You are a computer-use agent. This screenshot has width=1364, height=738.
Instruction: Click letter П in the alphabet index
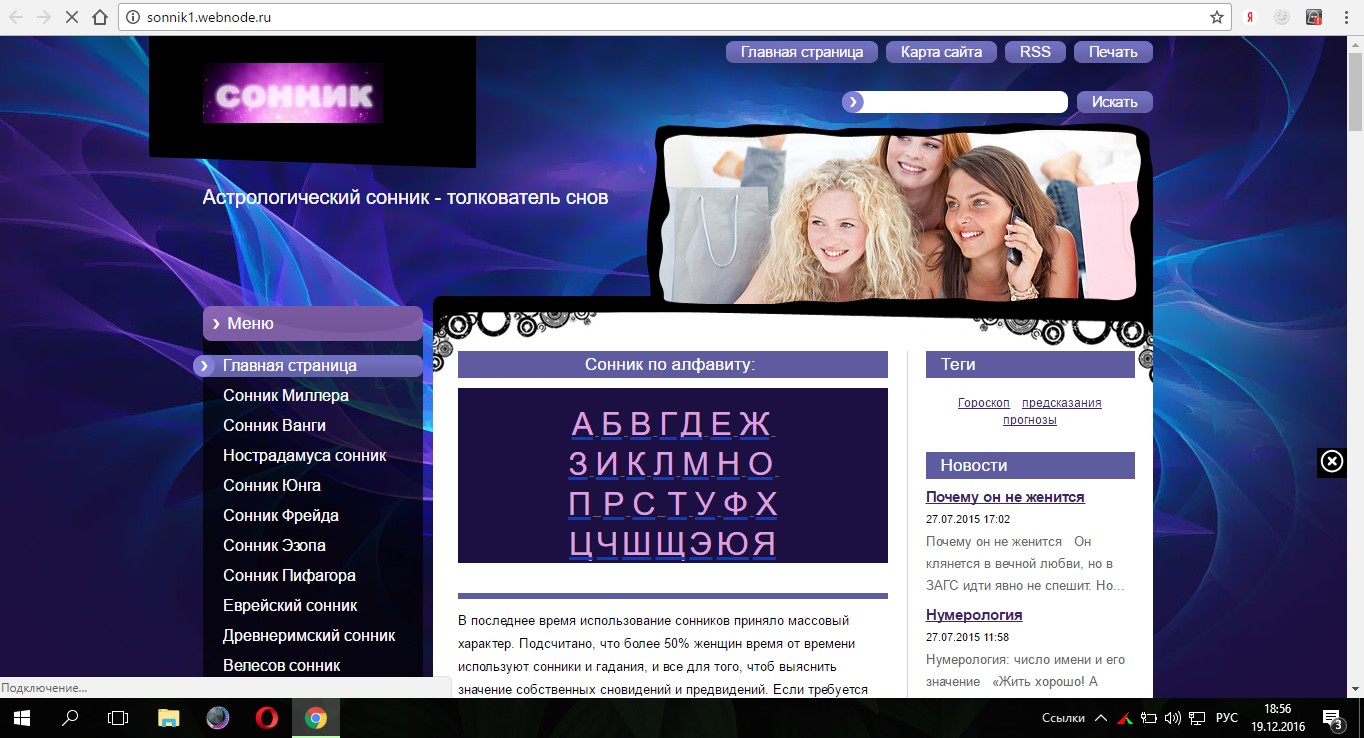pos(581,503)
